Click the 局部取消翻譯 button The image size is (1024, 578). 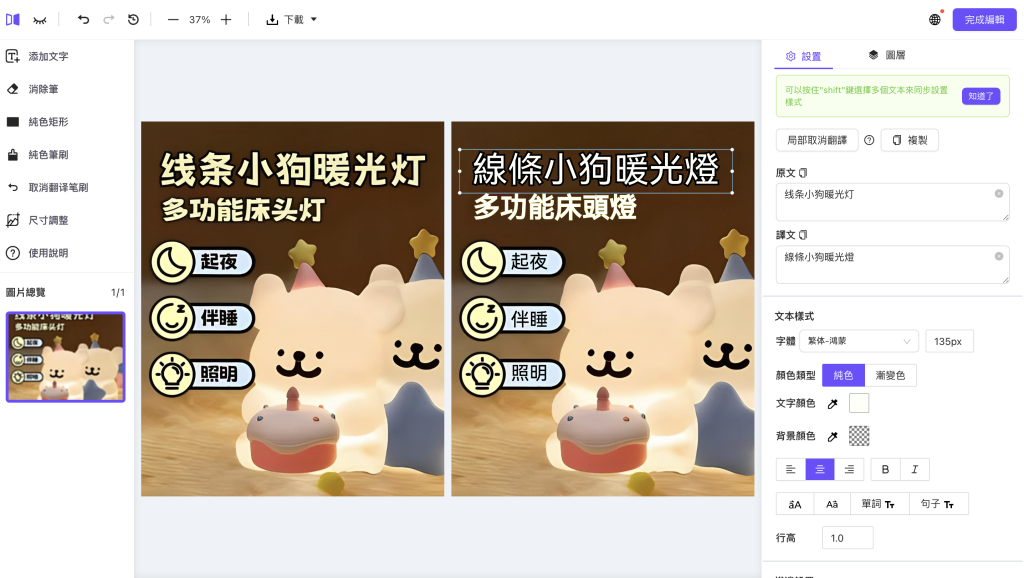(817, 140)
